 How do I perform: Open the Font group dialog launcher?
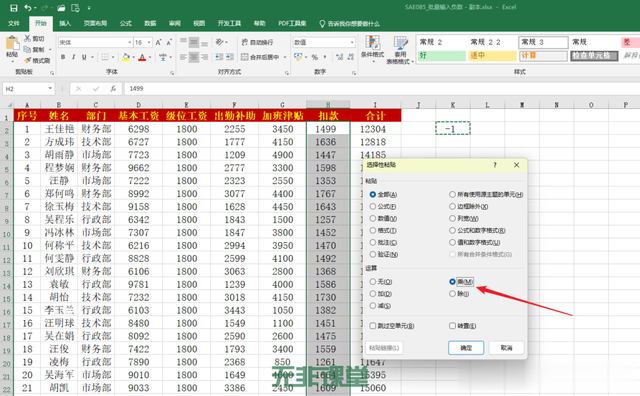pos(172,73)
